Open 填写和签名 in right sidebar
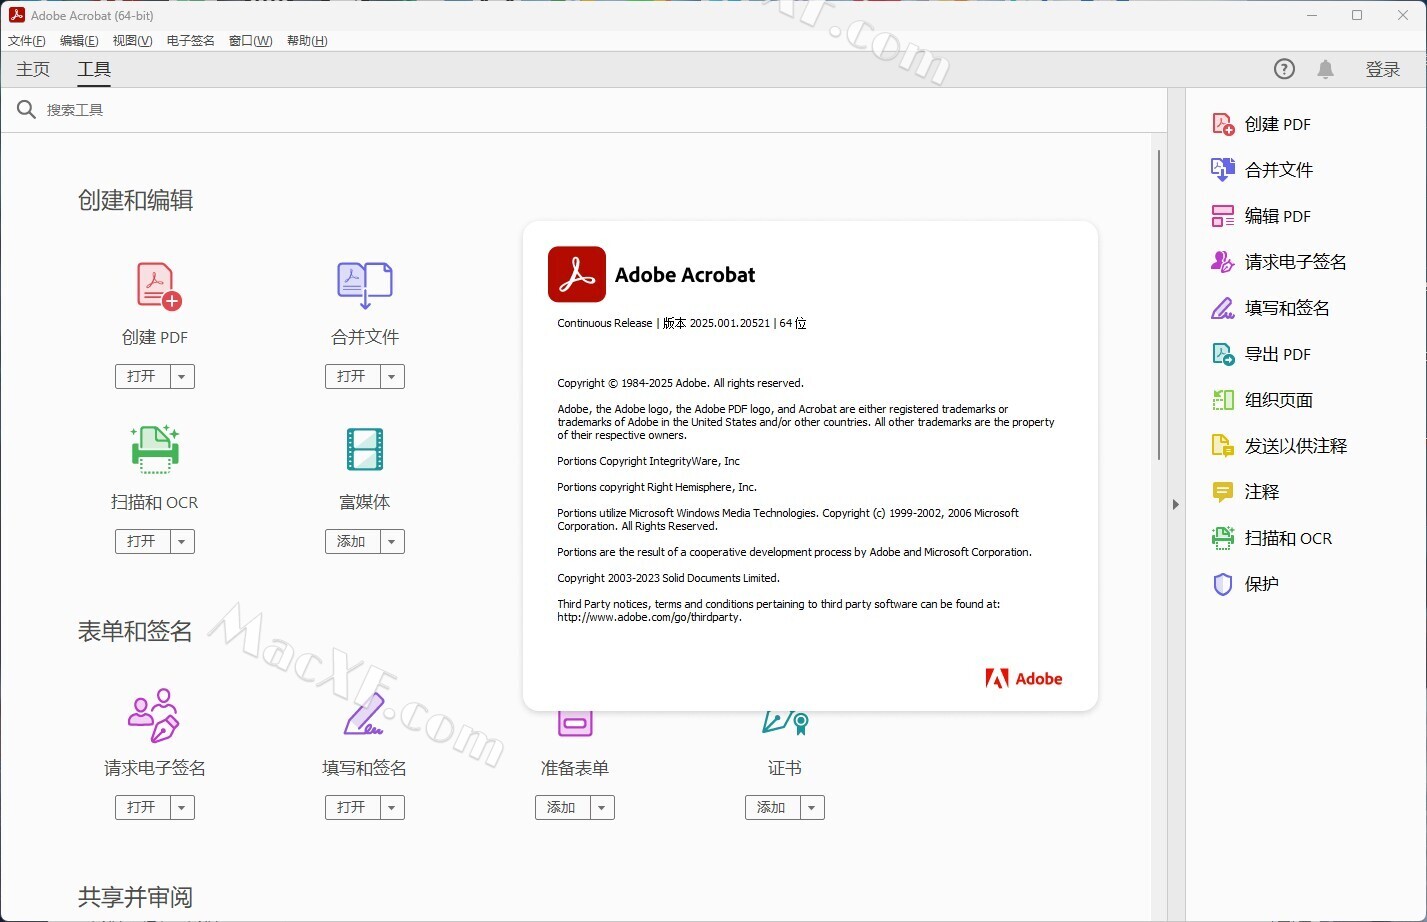 tap(1270, 308)
